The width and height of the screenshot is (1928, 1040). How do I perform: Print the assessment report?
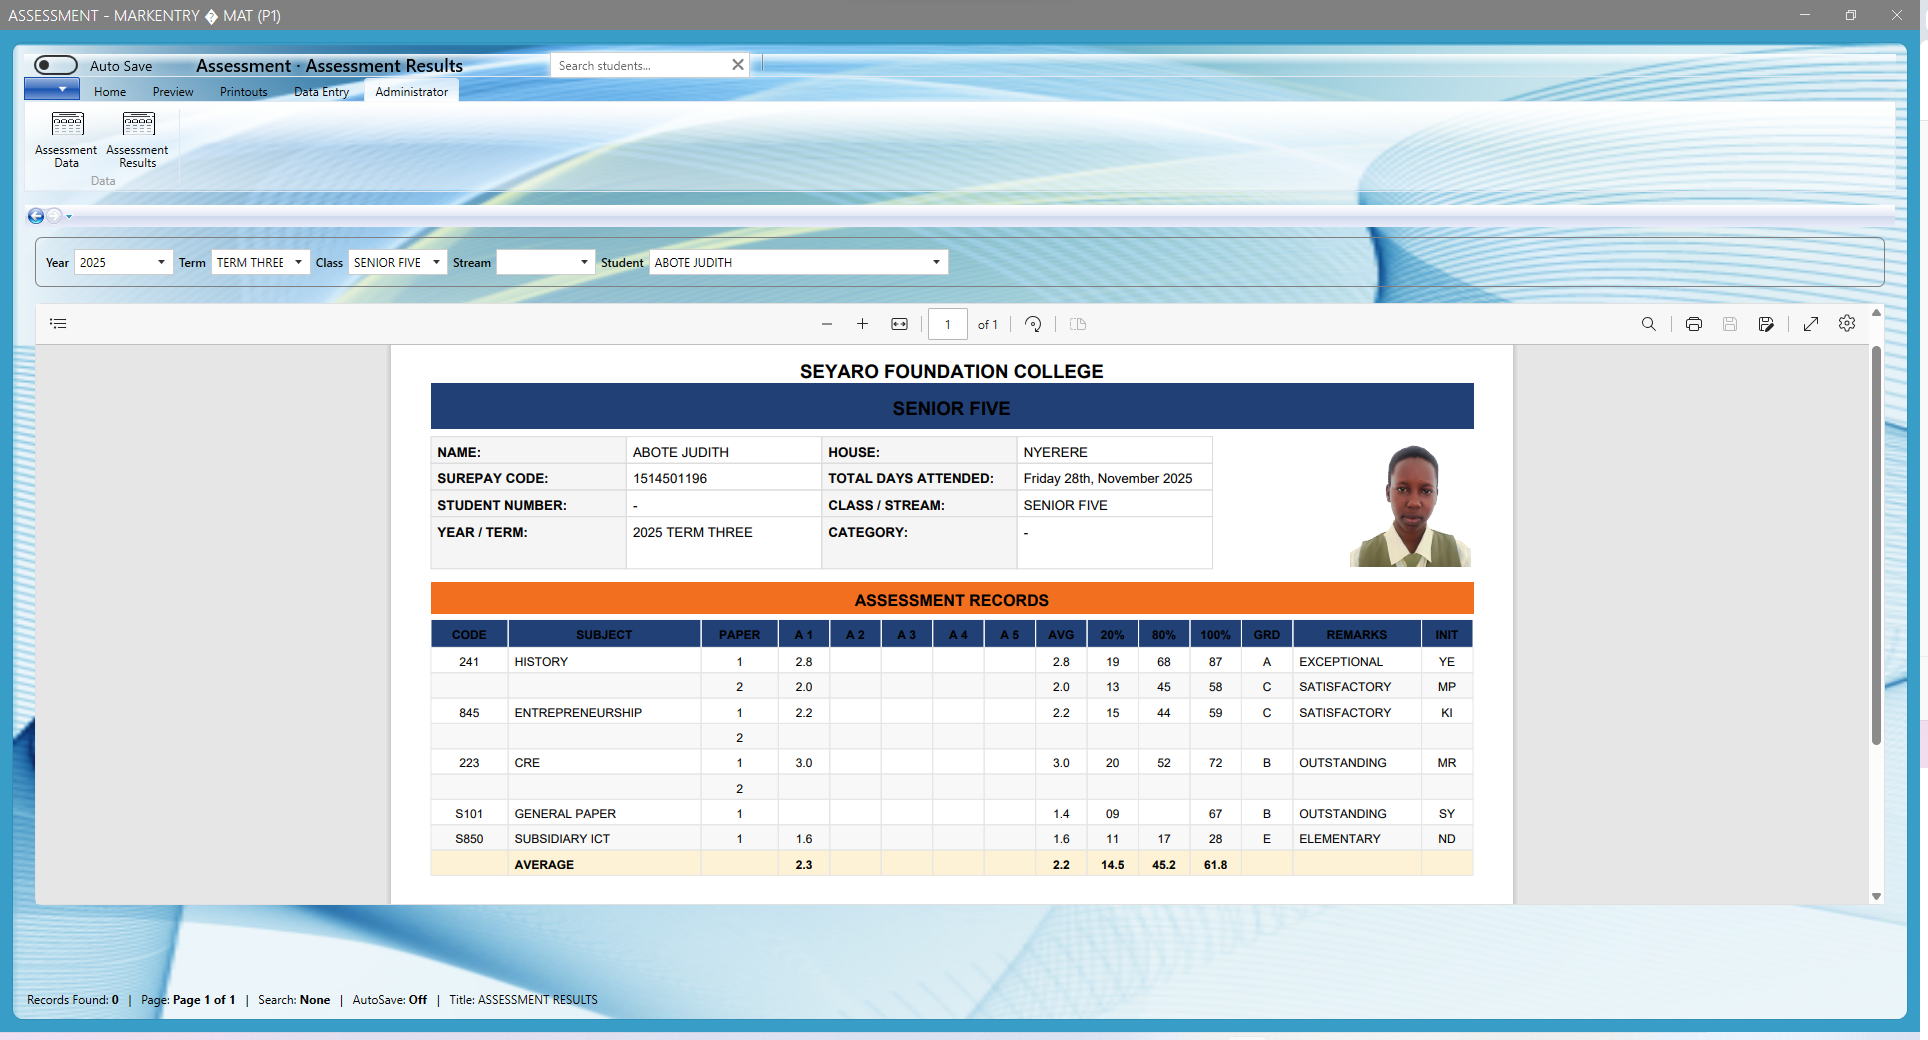tap(1693, 324)
